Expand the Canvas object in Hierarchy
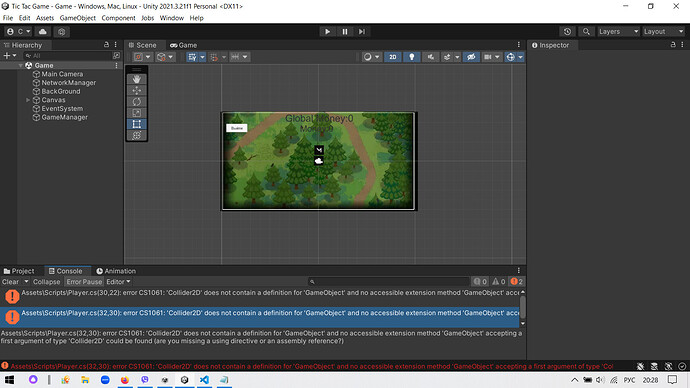Viewport: 690px width, 388px height. (x=28, y=100)
